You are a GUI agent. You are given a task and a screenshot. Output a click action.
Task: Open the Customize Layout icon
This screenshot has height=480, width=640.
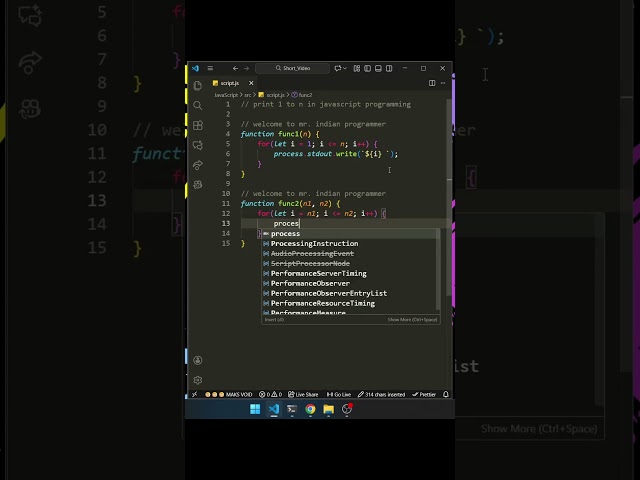point(357,68)
